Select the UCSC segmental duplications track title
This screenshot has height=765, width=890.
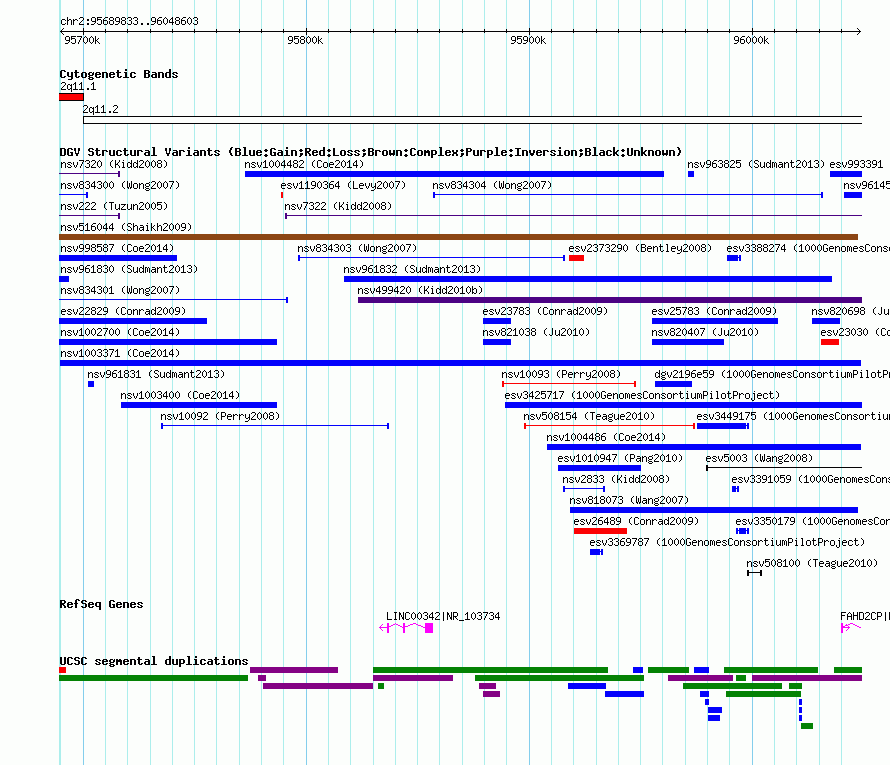point(154,661)
